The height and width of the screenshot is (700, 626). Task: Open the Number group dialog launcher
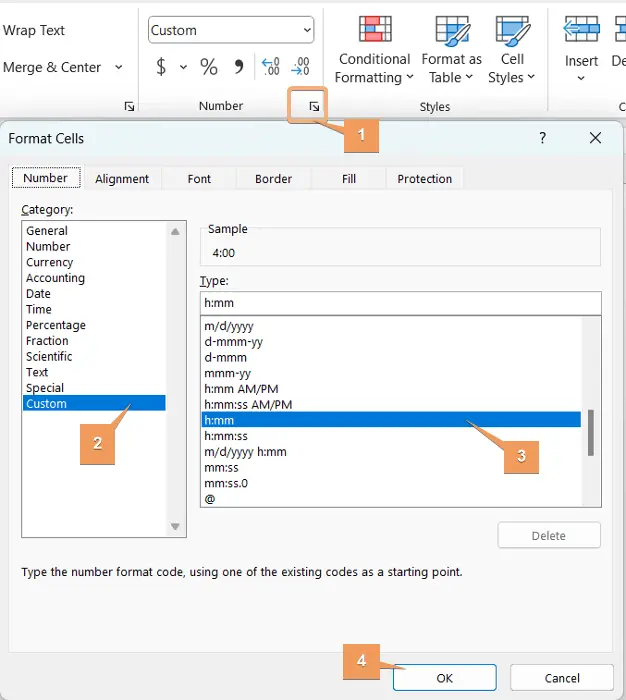click(314, 106)
